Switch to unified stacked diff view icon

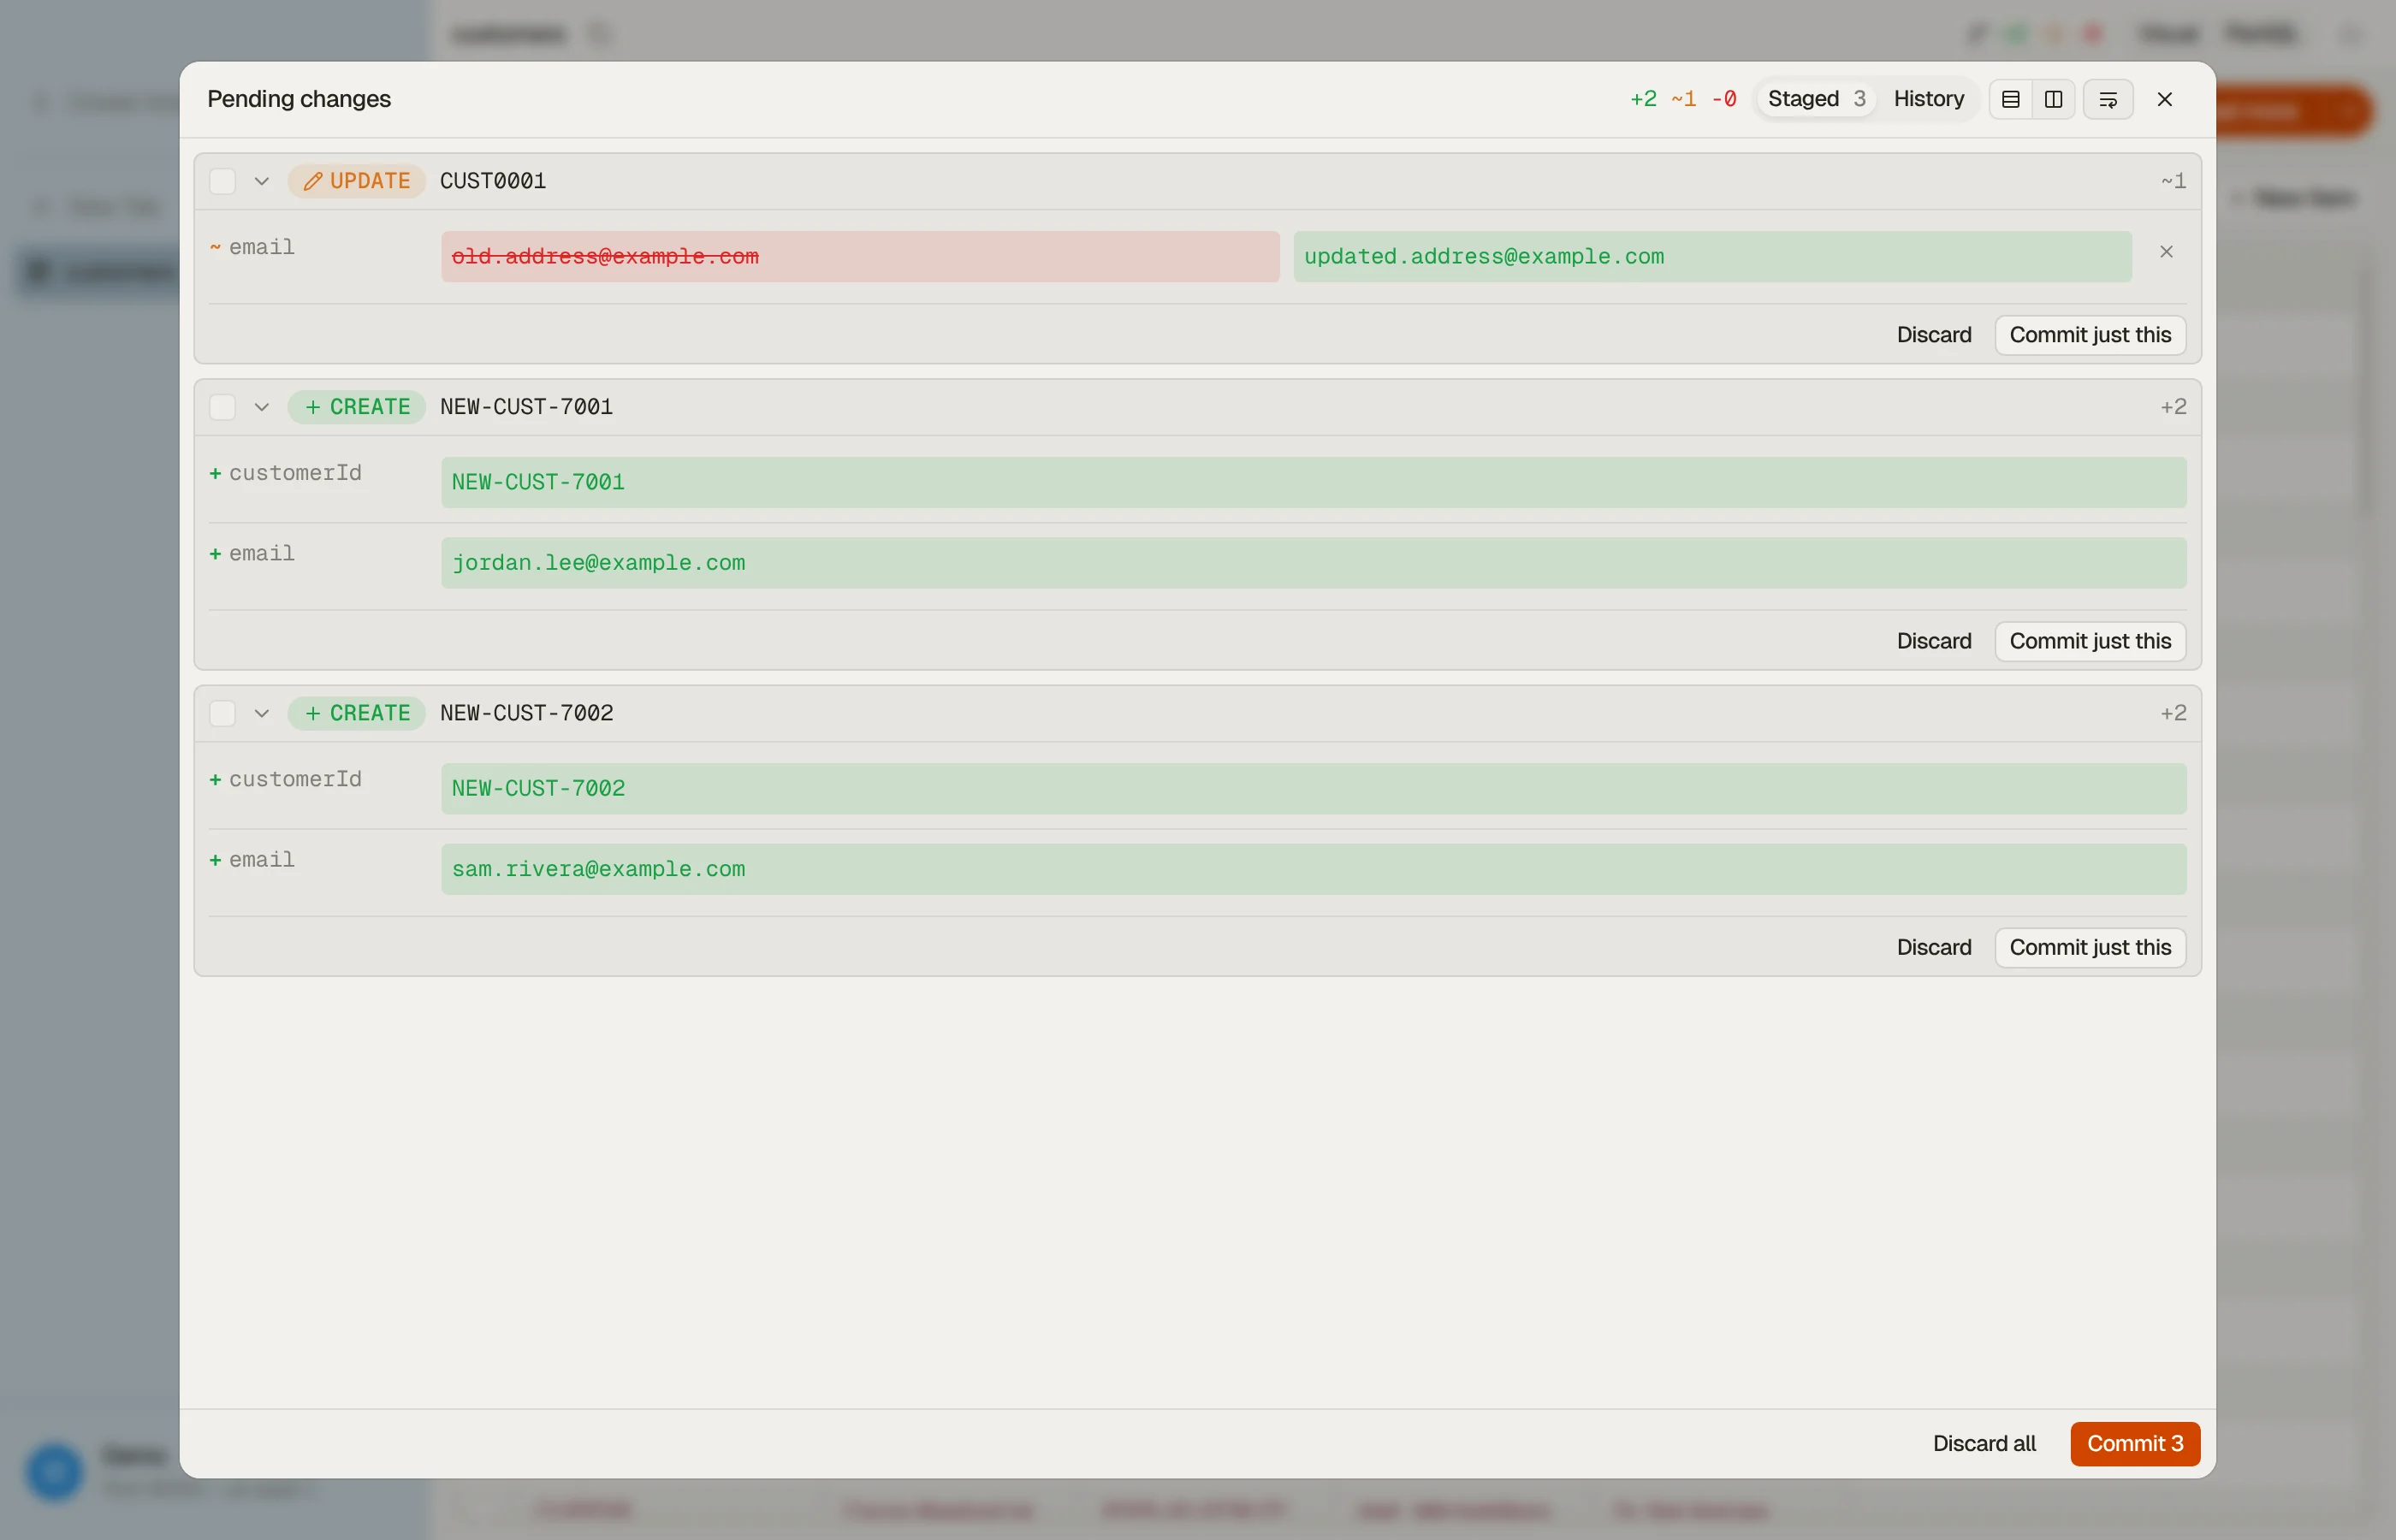point(2010,99)
